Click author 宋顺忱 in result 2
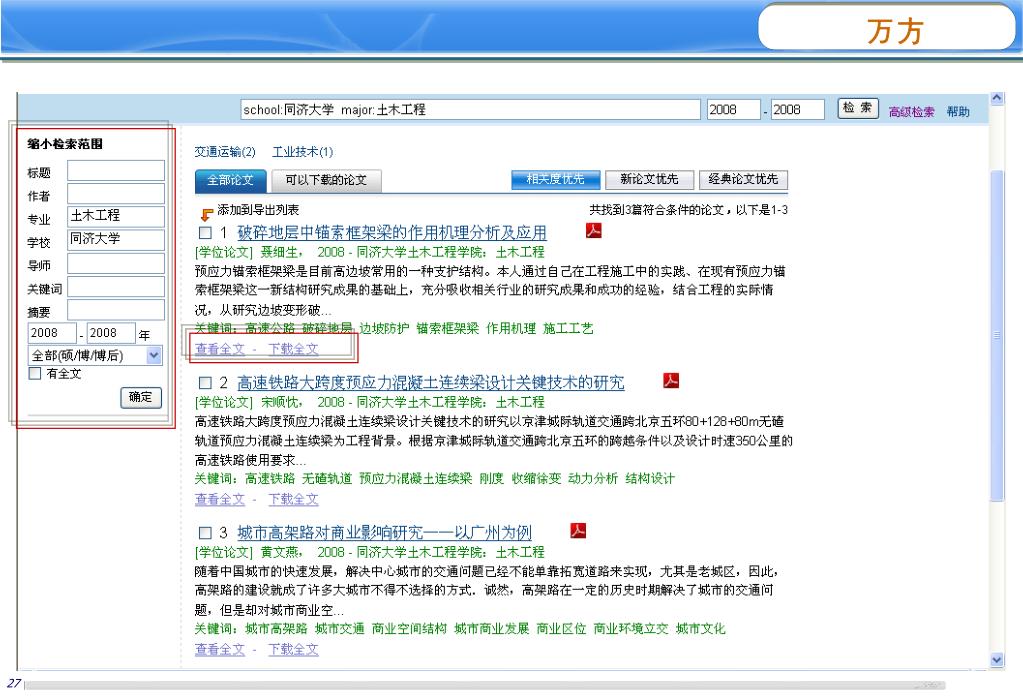Viewport: 1023px width, 696px height. (279, 402)
